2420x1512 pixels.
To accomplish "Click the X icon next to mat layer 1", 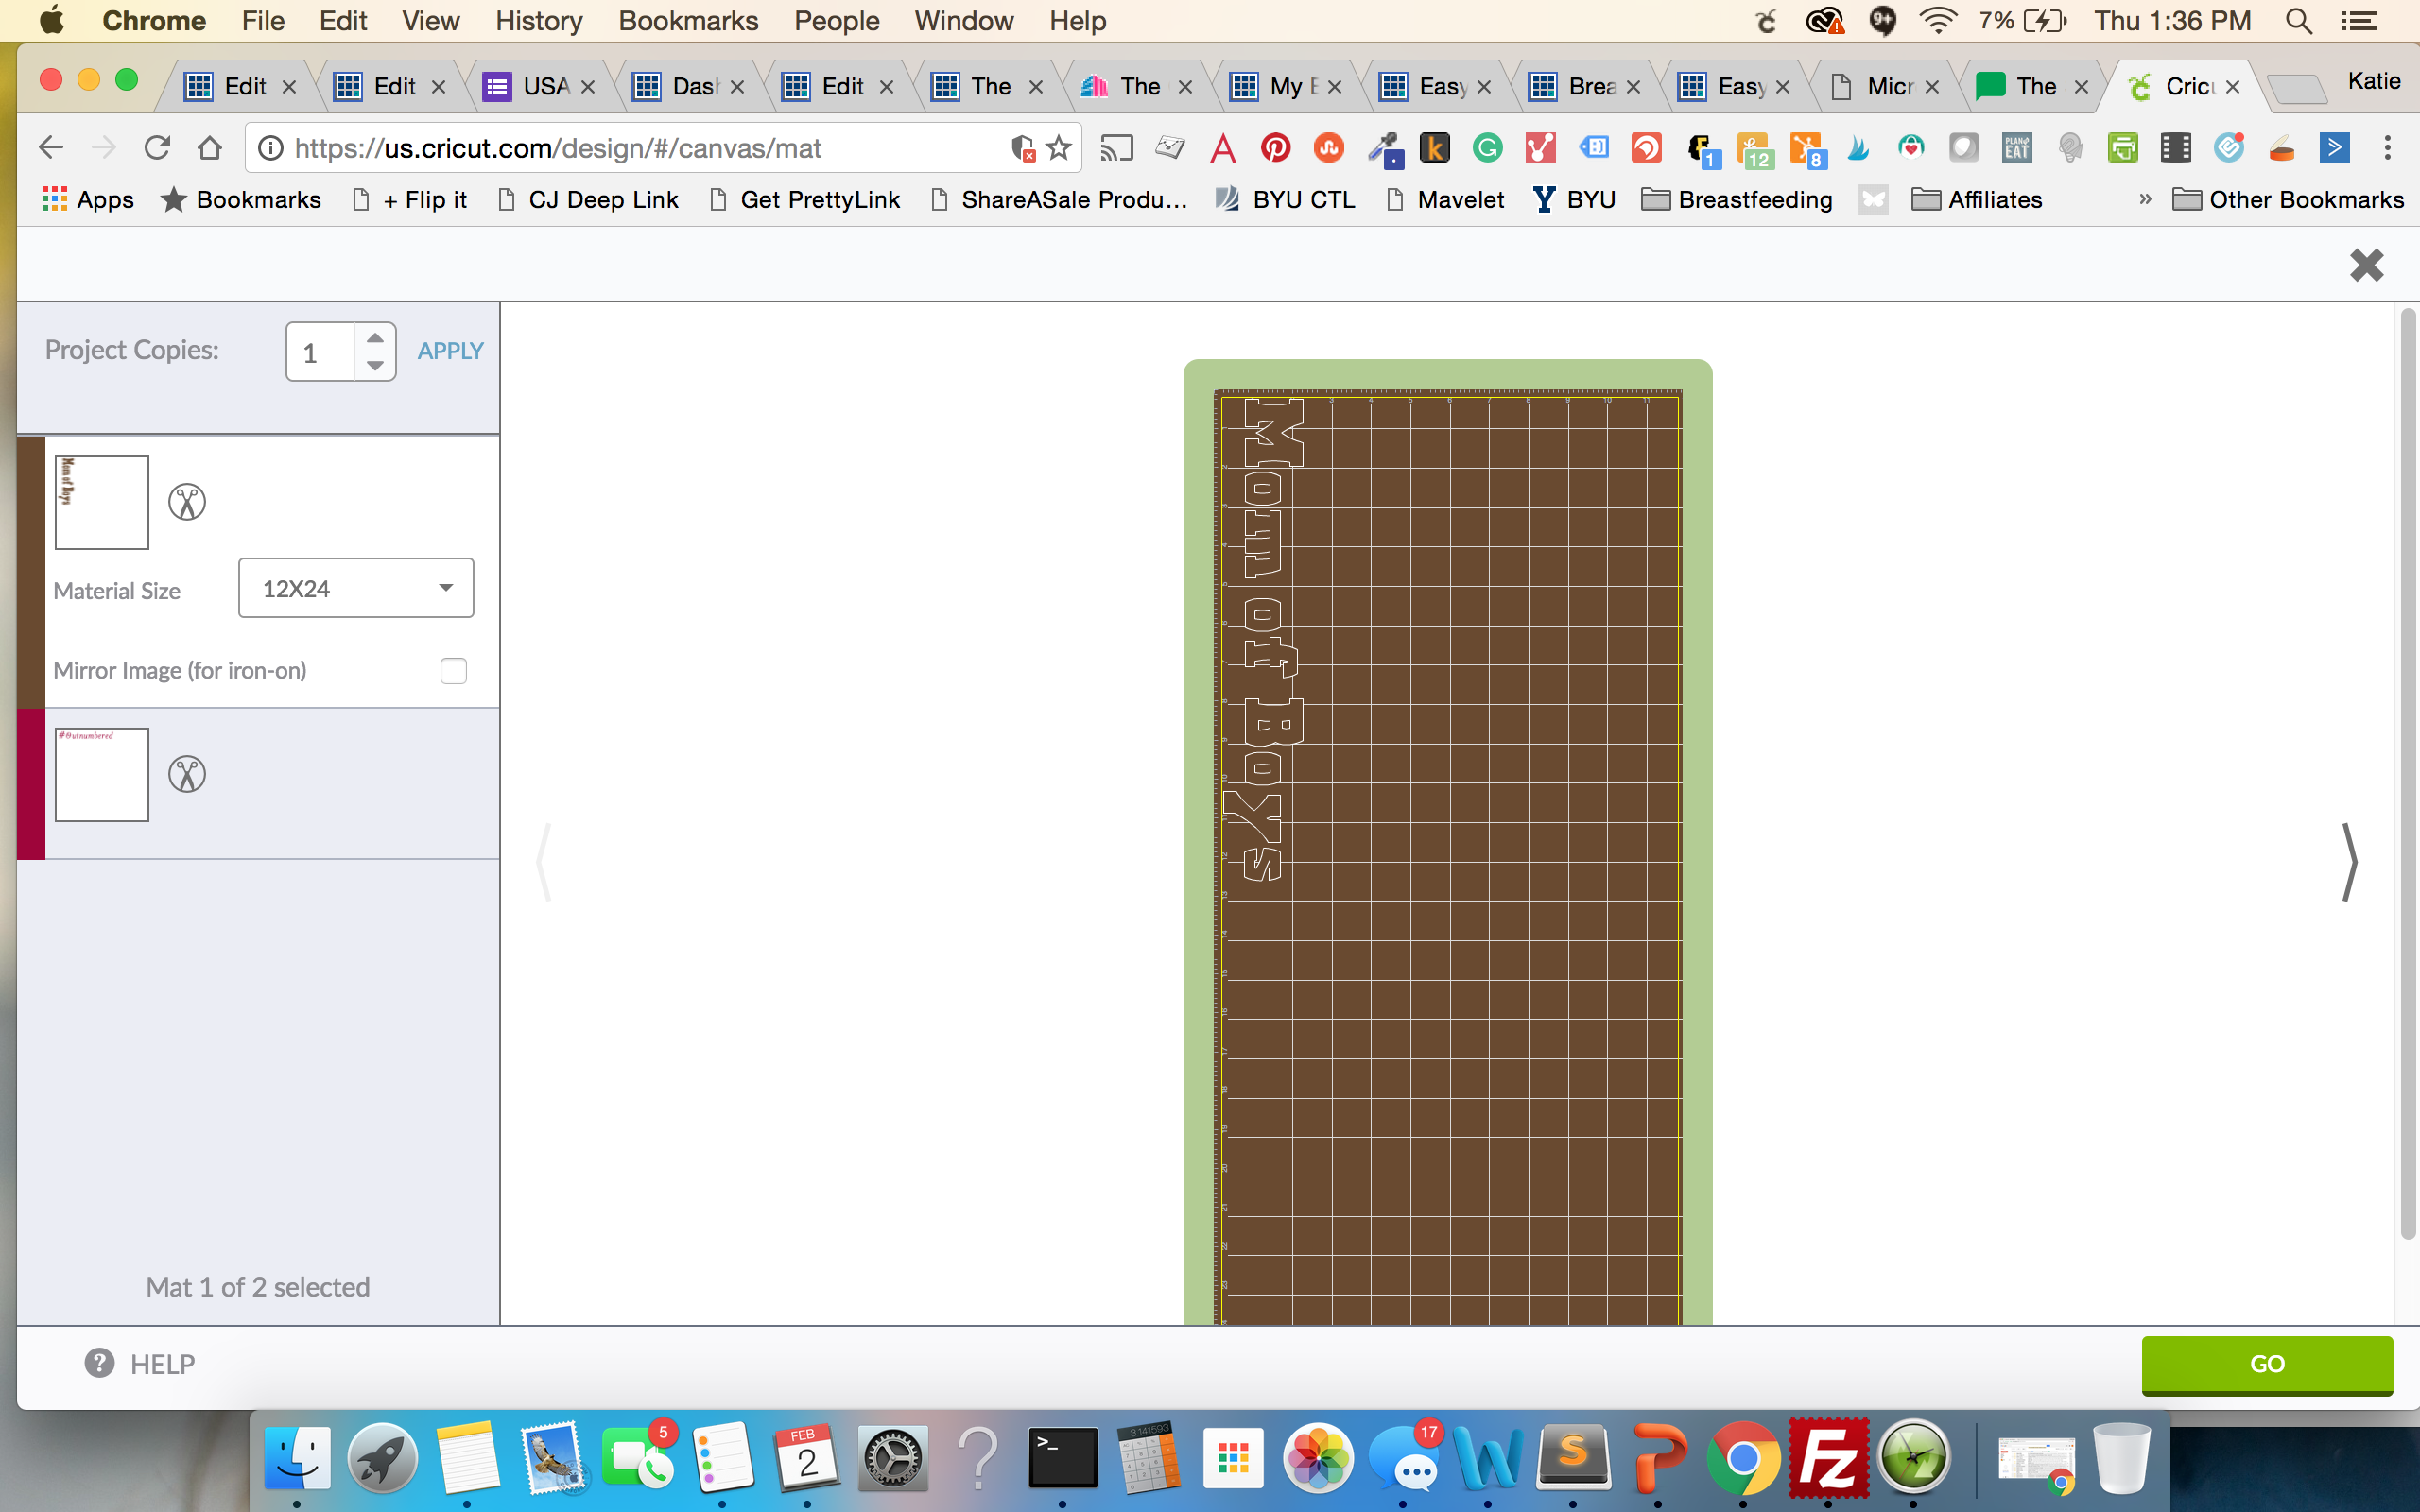I will (x=186, y=502).
